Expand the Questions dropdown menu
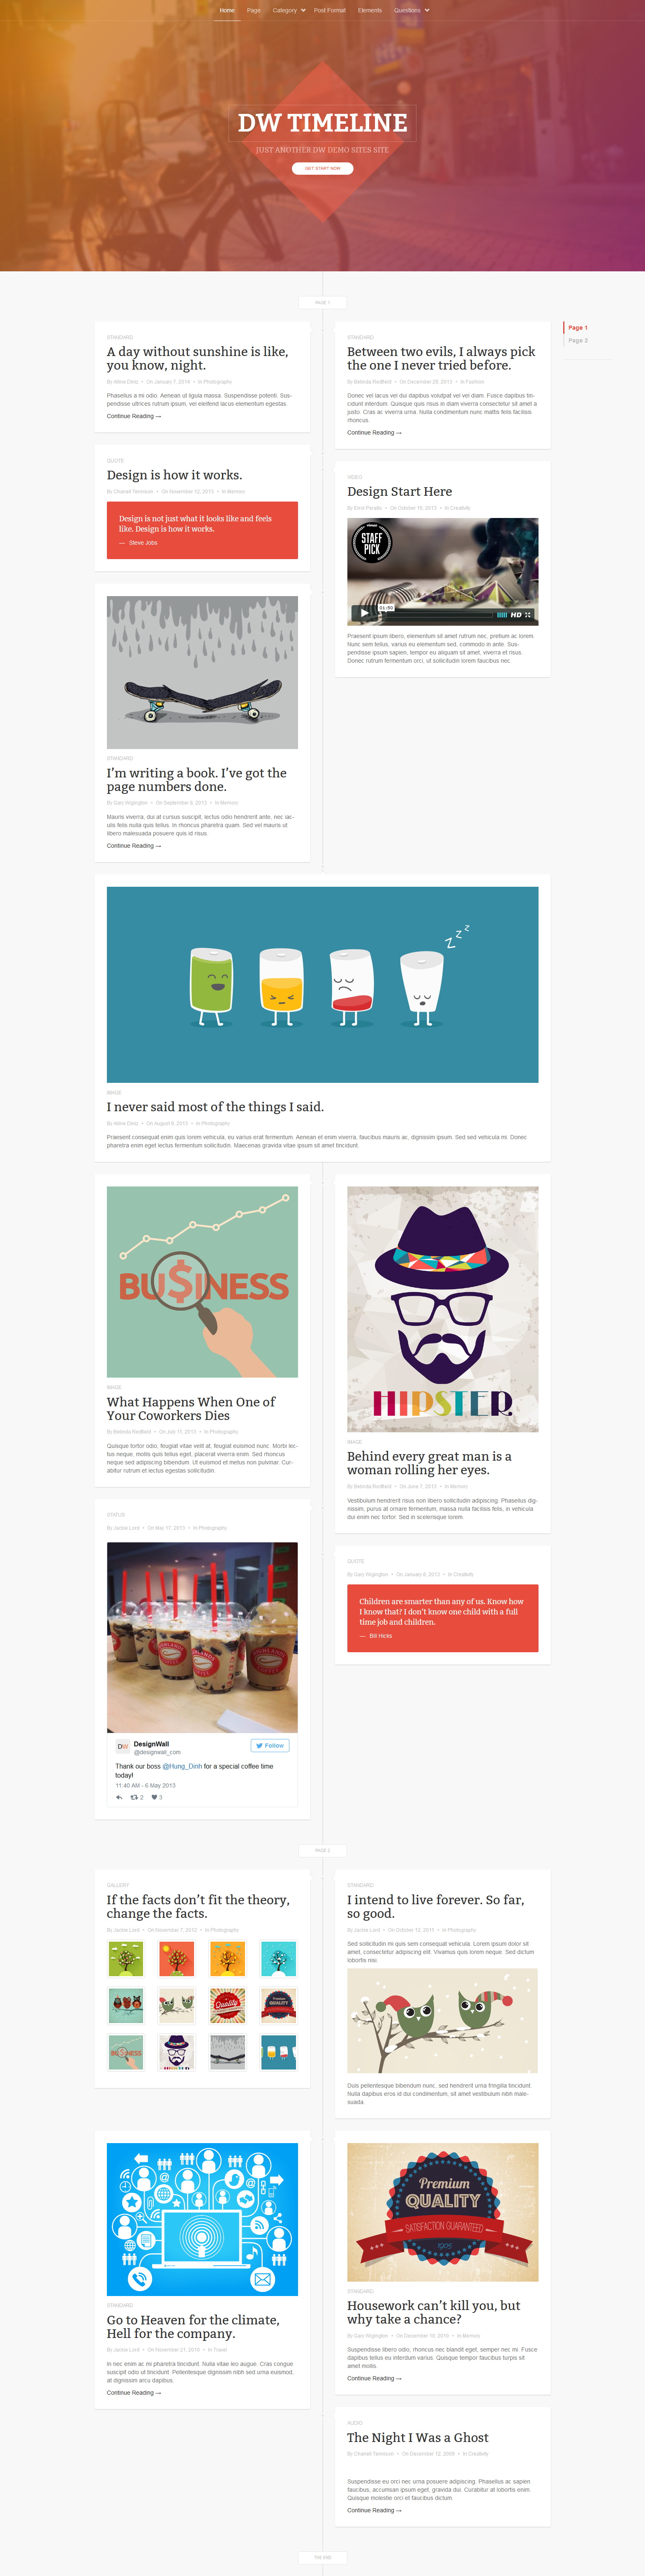The width and height of the screenshot is (645, 2576). click(411, 10)
